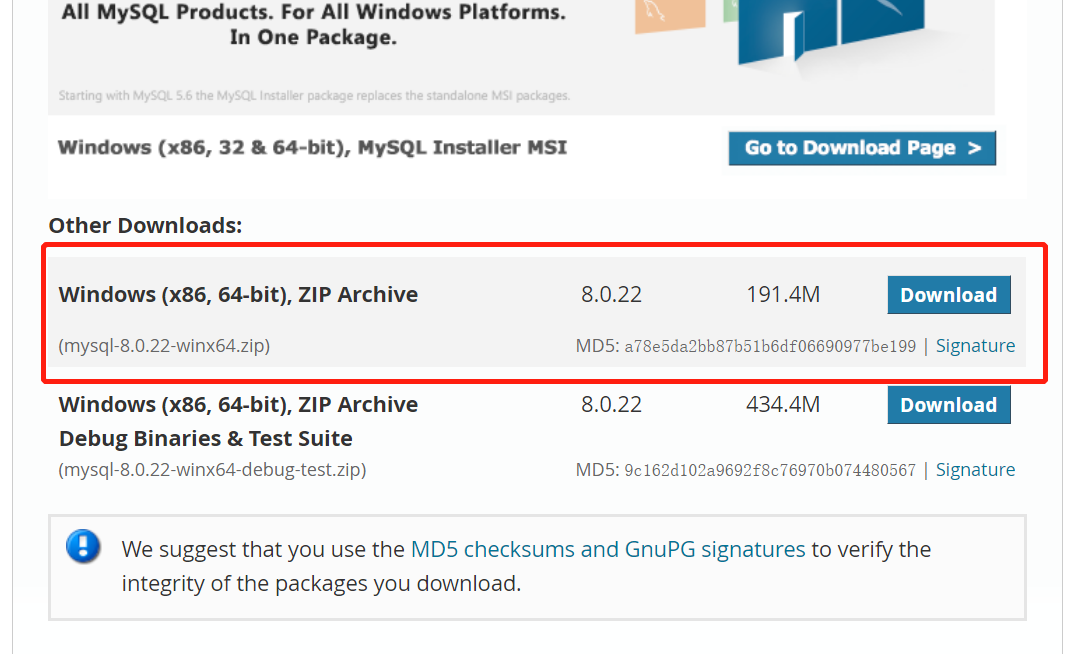The image size is (1067, 654).
Task: Open Signature link for mysql-8.0.22-winx64.zip
Action: point(975,346)
